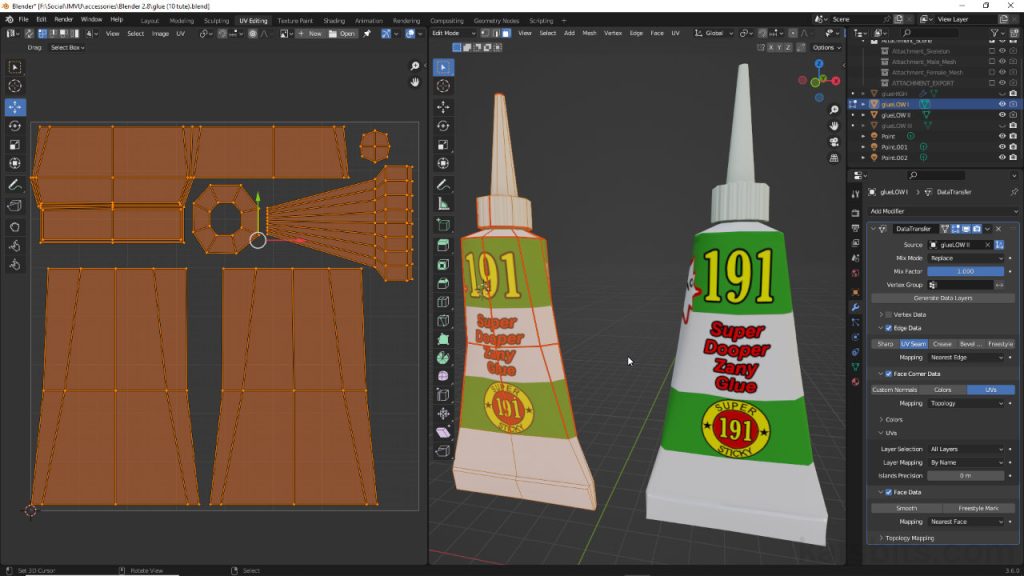This screenshot has height=576, width=1024.
Task: Switch to the Texture Paint workspace tab
Action: [295, 18]
